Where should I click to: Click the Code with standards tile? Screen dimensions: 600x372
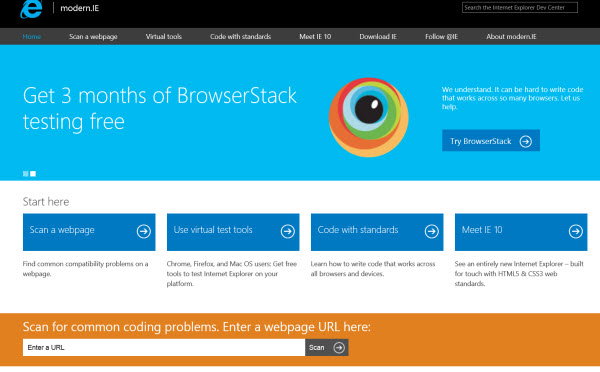coord(377,232)
